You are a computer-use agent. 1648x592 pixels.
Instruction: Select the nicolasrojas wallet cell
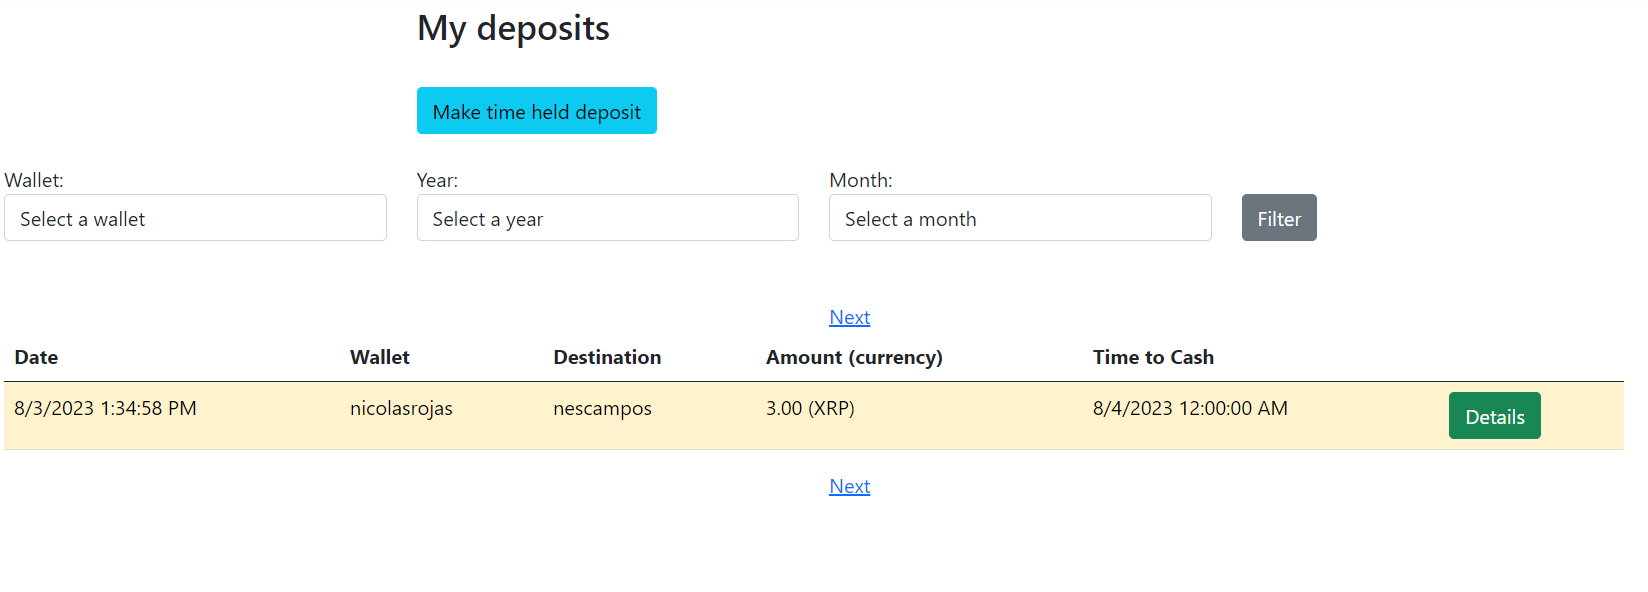click(401, 408)
